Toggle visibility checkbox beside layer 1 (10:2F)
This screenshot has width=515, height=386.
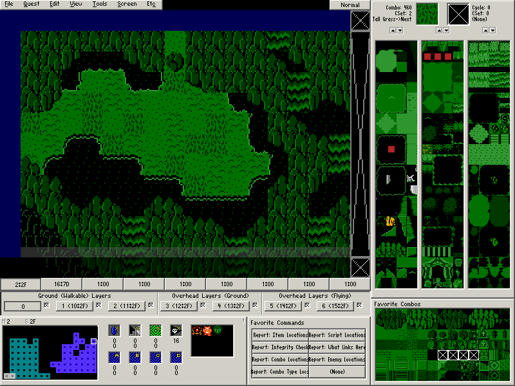coord(98,305)
